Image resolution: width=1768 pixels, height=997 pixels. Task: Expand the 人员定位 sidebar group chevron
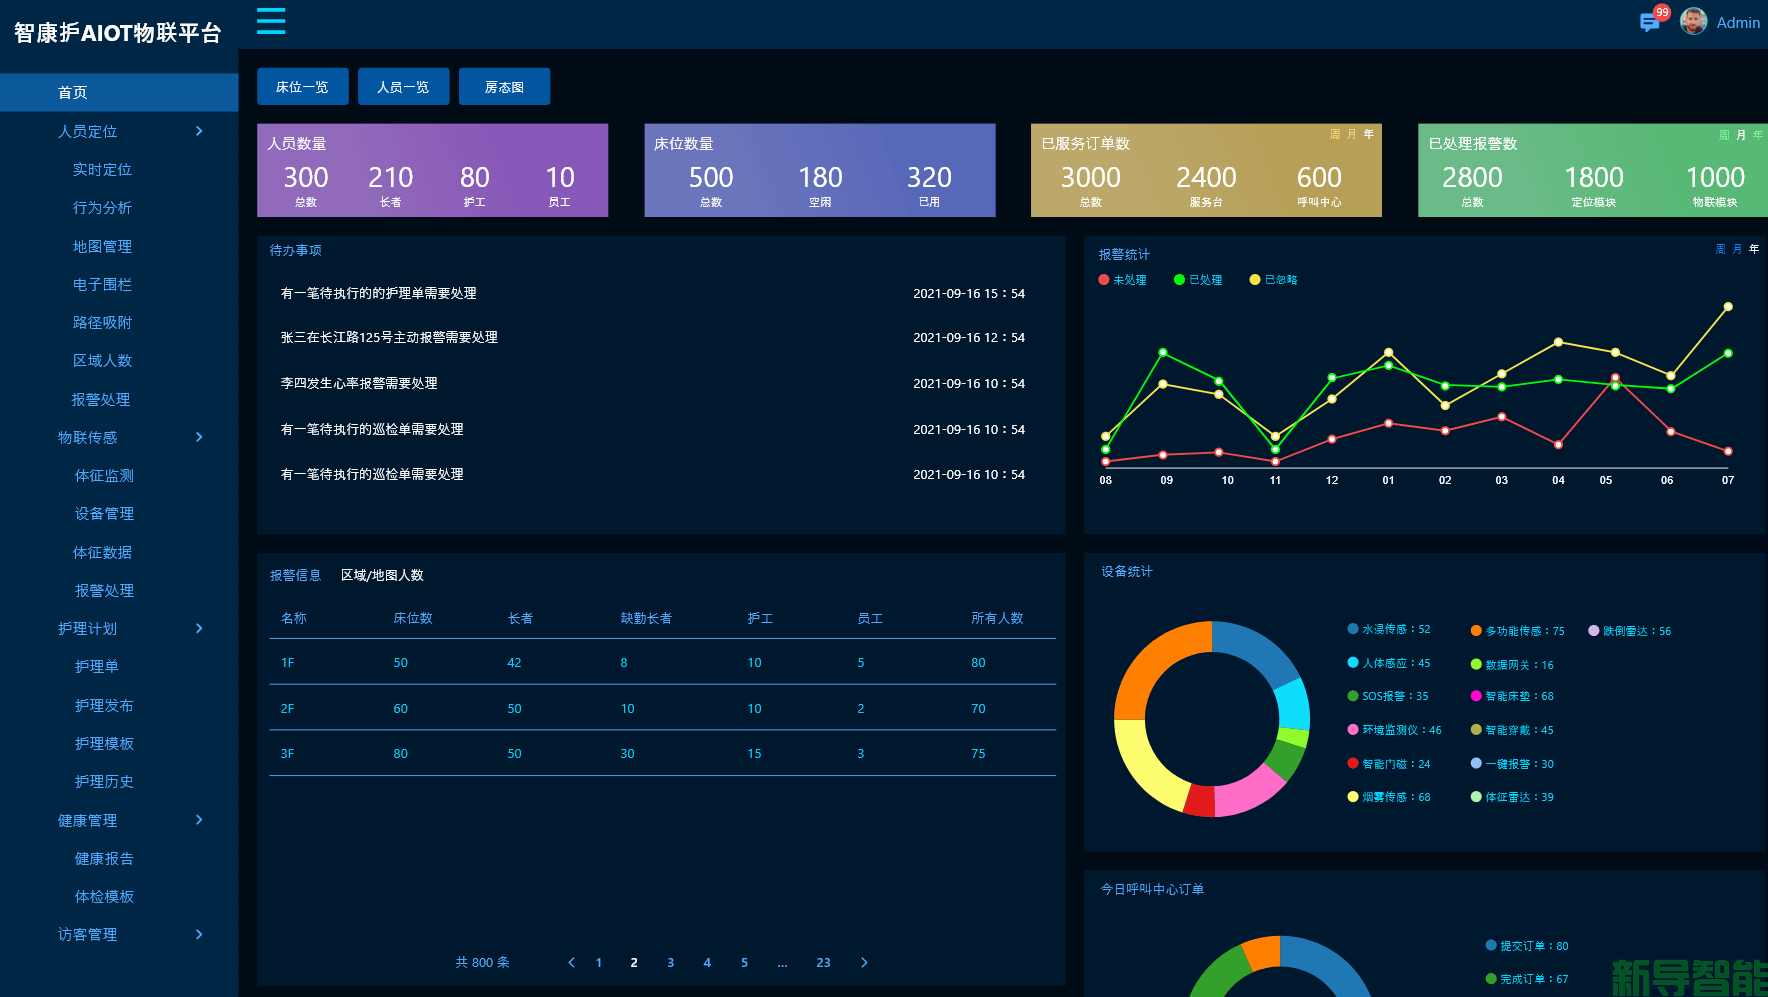199,131
